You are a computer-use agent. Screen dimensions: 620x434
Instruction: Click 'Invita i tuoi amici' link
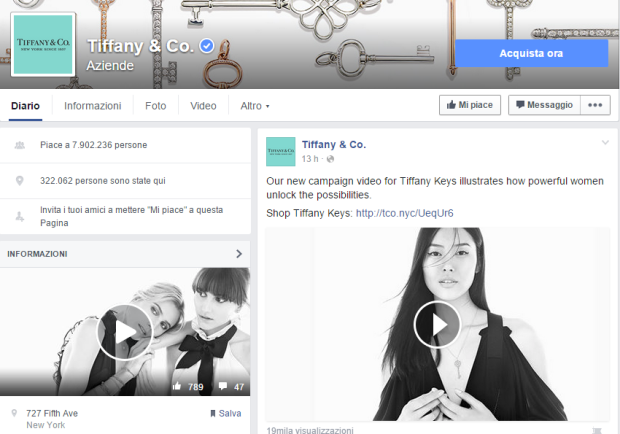tap(131, 216)
